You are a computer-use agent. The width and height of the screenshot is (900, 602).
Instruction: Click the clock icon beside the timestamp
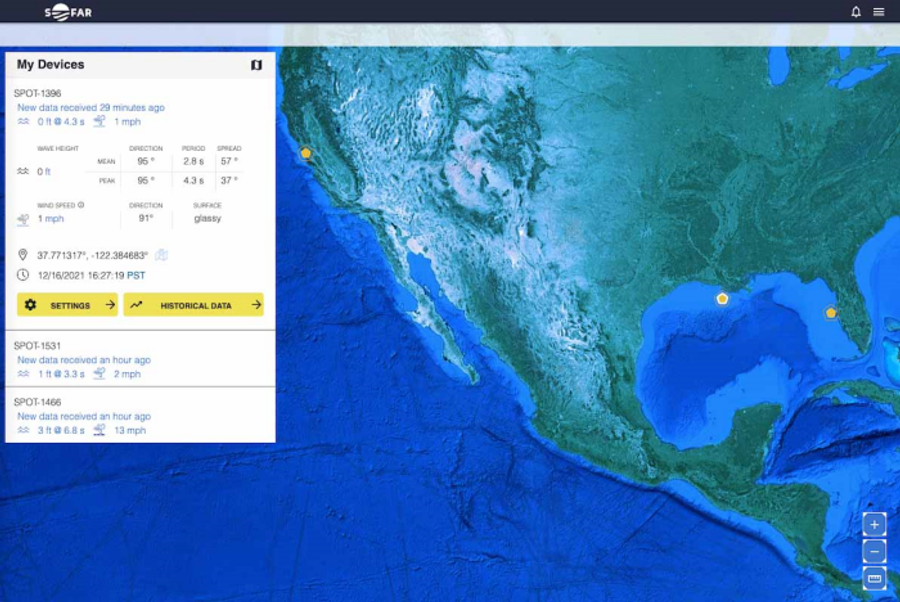[x=21, y=272]
